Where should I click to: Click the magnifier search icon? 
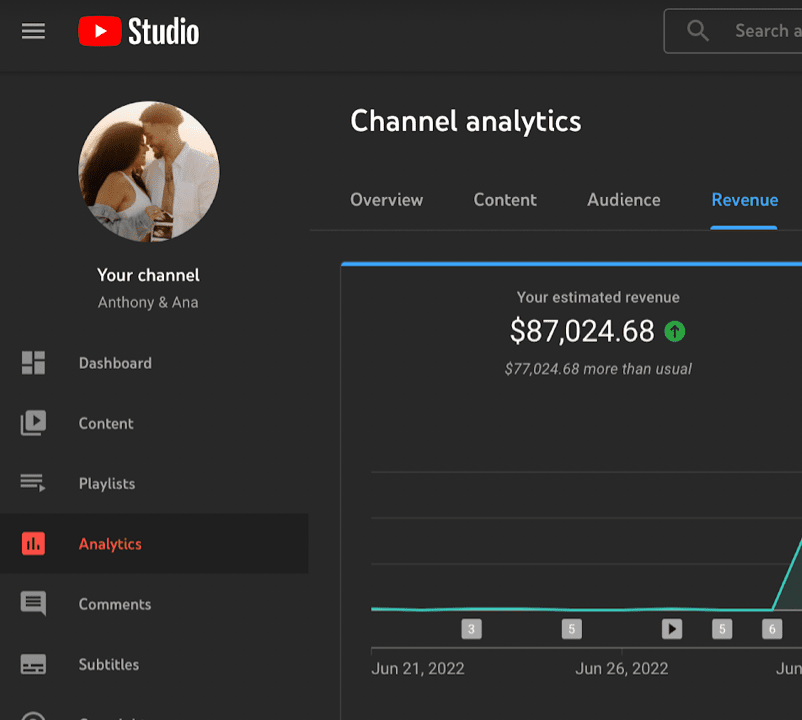click(x=698, y=31)
